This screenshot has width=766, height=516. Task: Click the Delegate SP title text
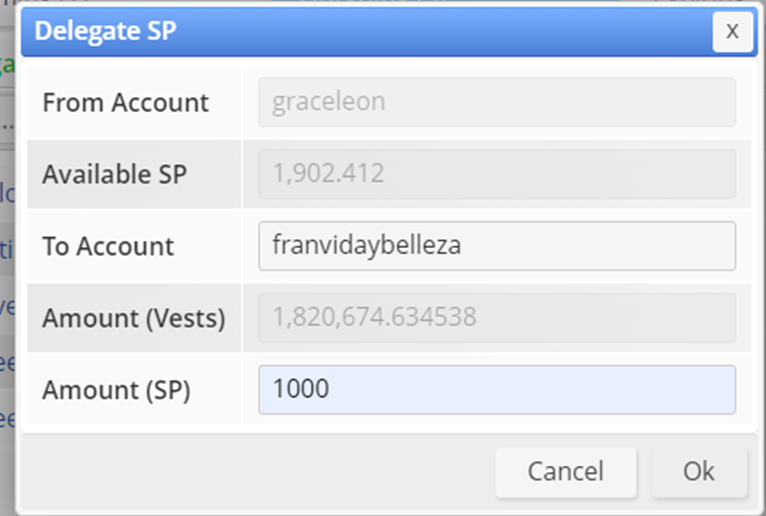pyautogui.click(x=105, y=31)
